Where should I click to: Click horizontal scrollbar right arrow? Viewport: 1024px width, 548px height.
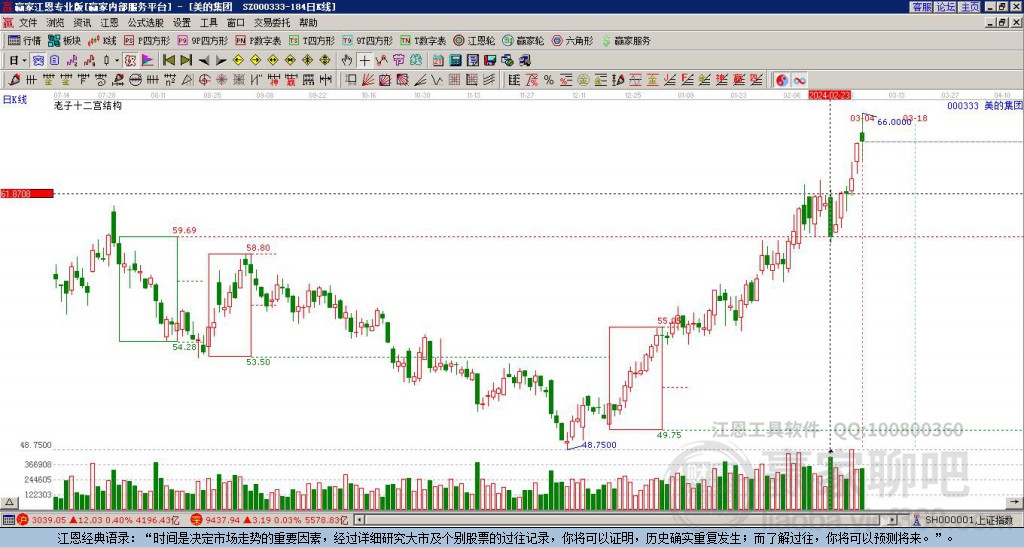click(893, 520)
